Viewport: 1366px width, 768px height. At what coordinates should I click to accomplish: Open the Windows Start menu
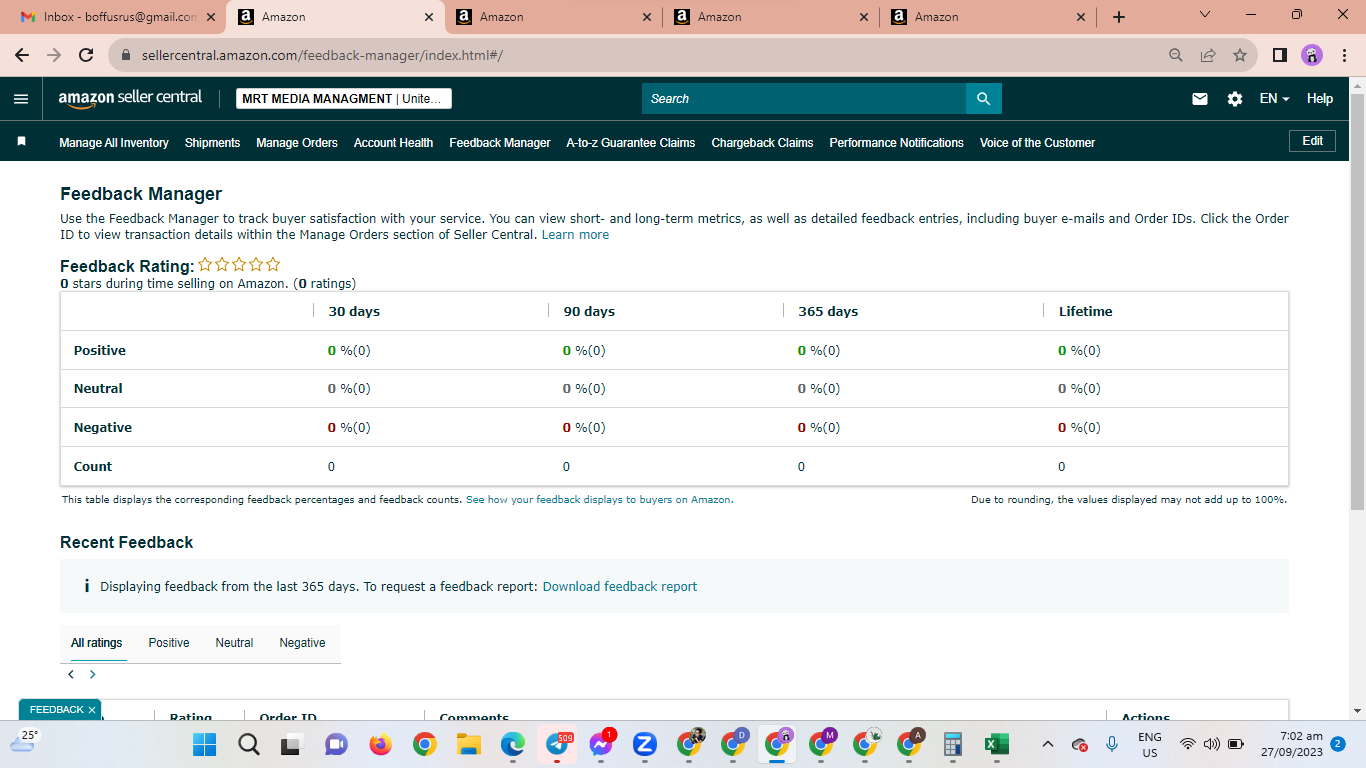pos(204,744)
